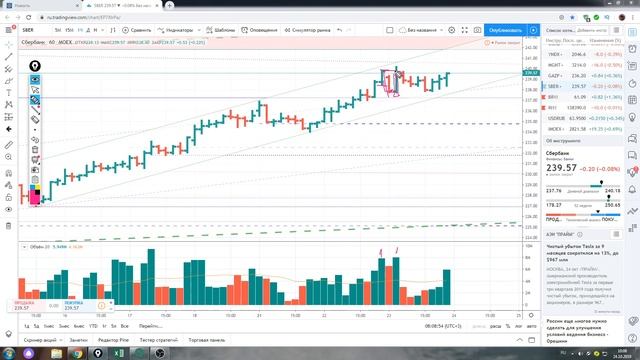
Task: Hide all drawings with eye icon
Action: coord(9,209)
